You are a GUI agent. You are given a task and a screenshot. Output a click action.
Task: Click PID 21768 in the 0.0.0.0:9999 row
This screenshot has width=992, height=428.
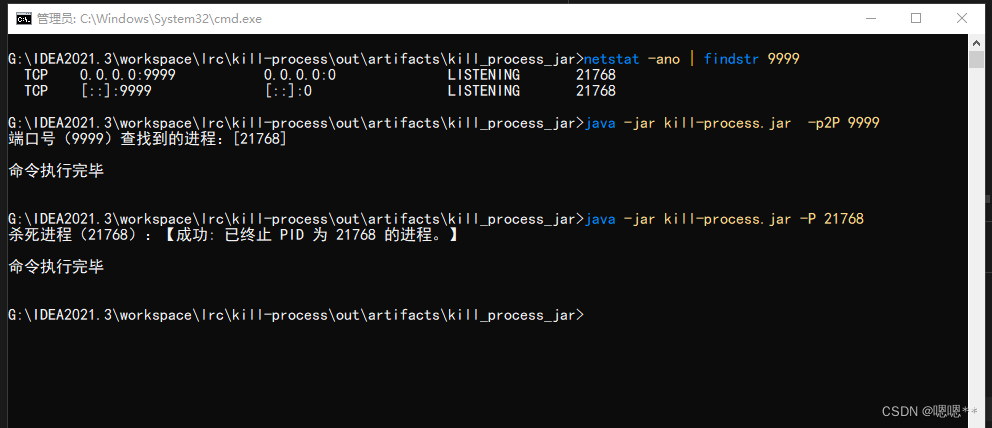point(596,75)
